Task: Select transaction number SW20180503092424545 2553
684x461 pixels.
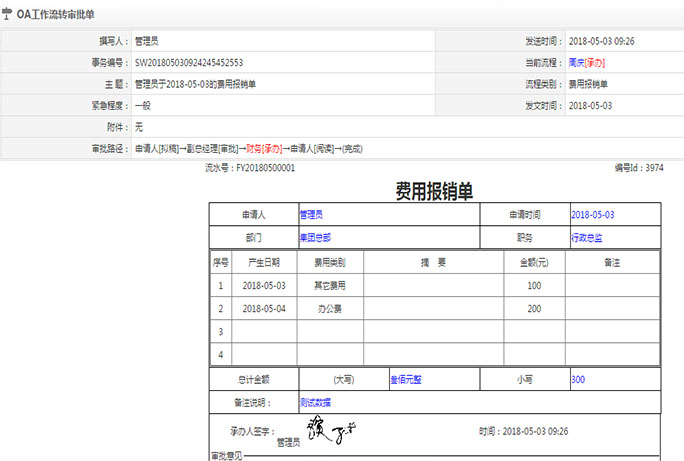Action: [189, 63]
